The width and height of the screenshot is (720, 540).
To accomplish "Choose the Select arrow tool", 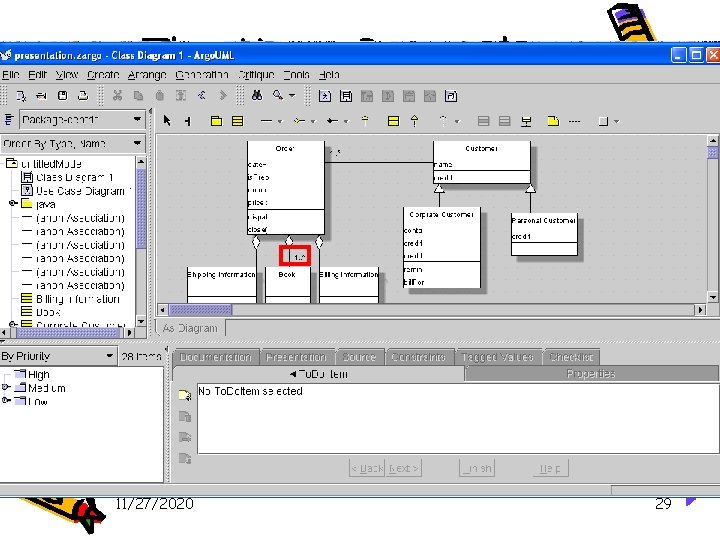I will click(x=167, y=121).
